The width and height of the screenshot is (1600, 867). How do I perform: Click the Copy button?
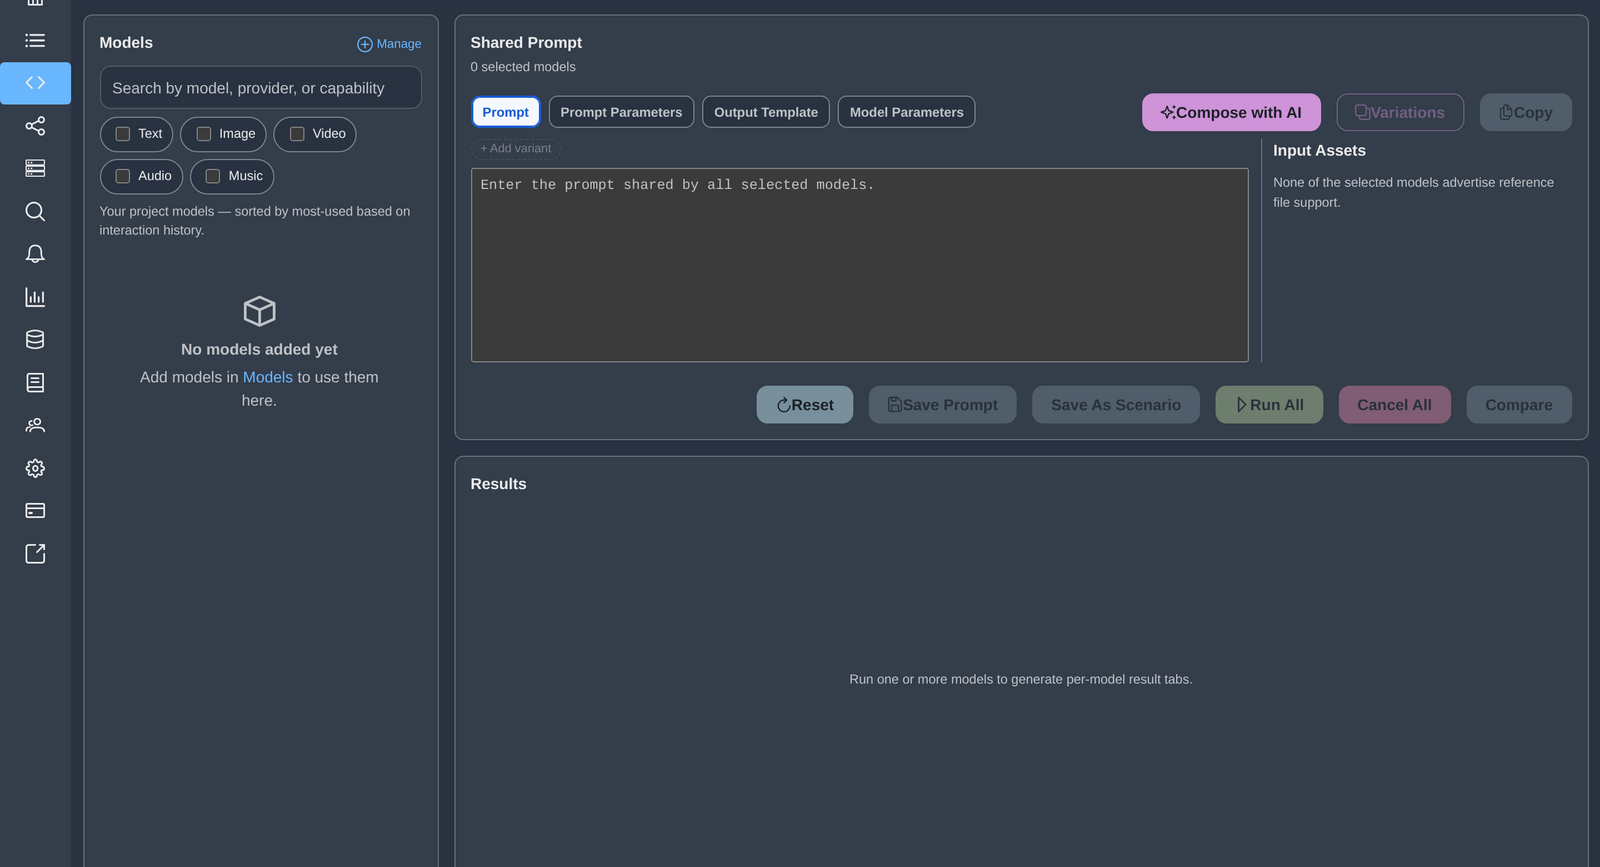coord(1526,113)
